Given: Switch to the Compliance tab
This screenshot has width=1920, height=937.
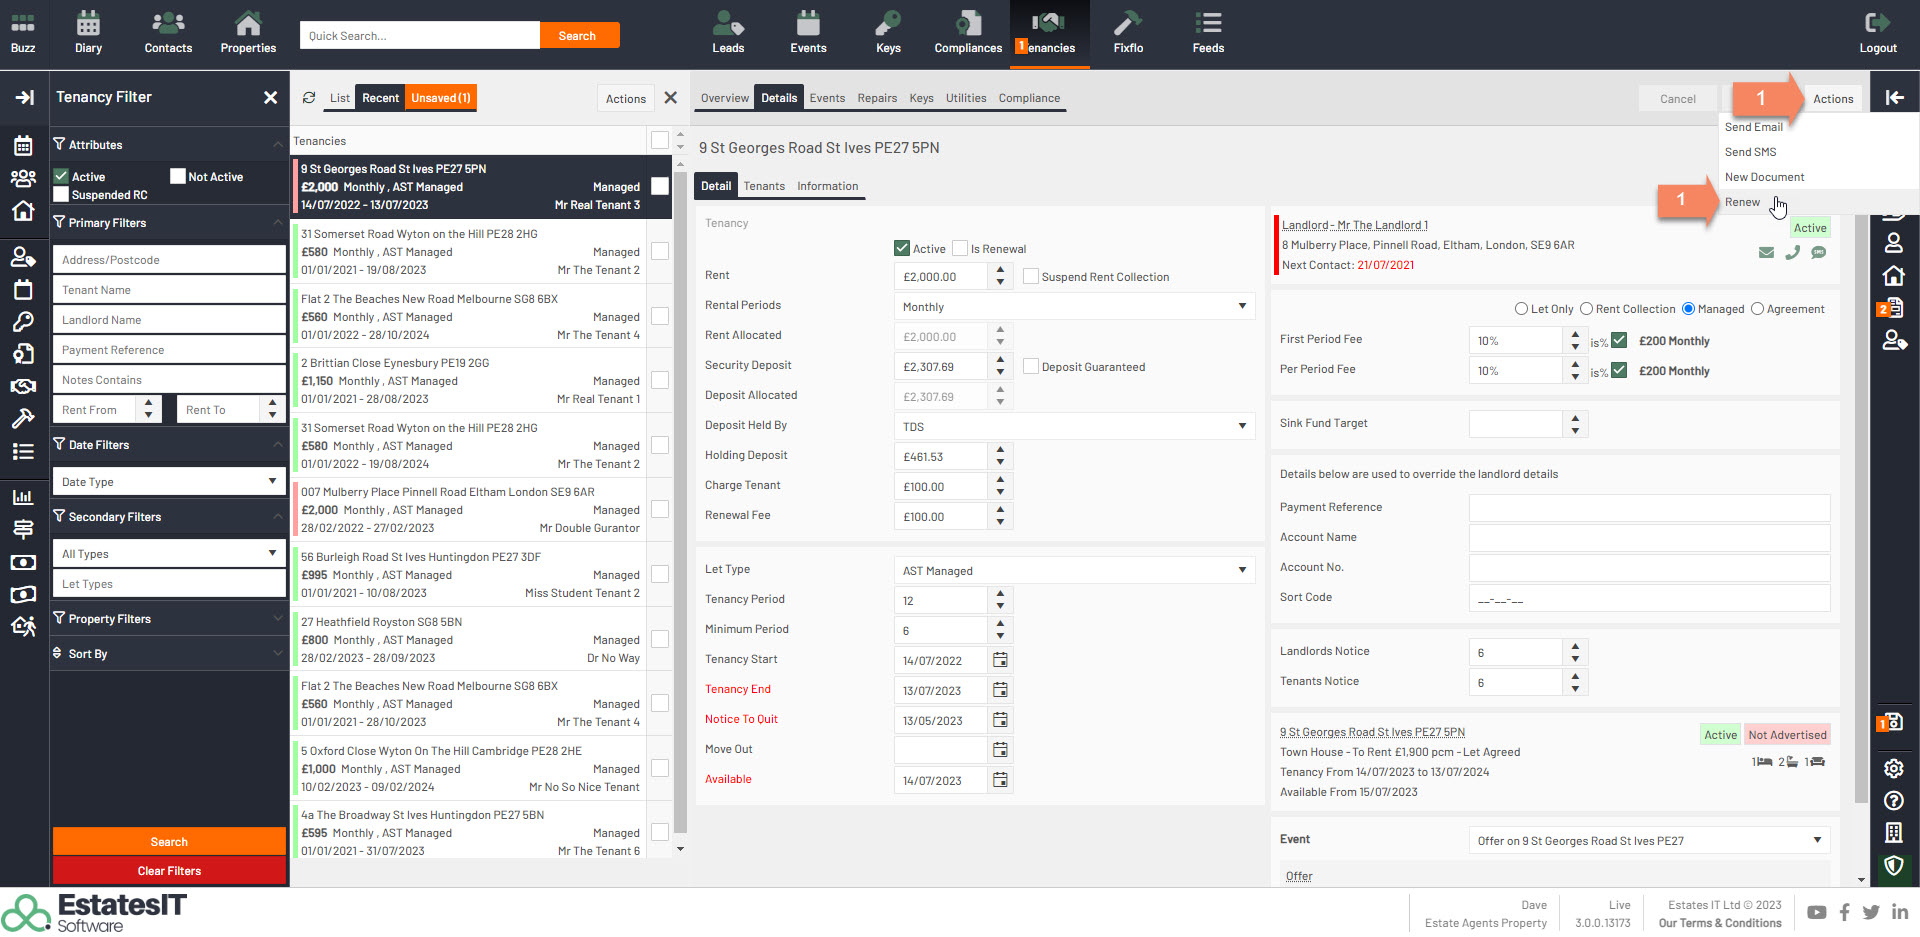Looking at the screenshot, I should click(1029, 98).
